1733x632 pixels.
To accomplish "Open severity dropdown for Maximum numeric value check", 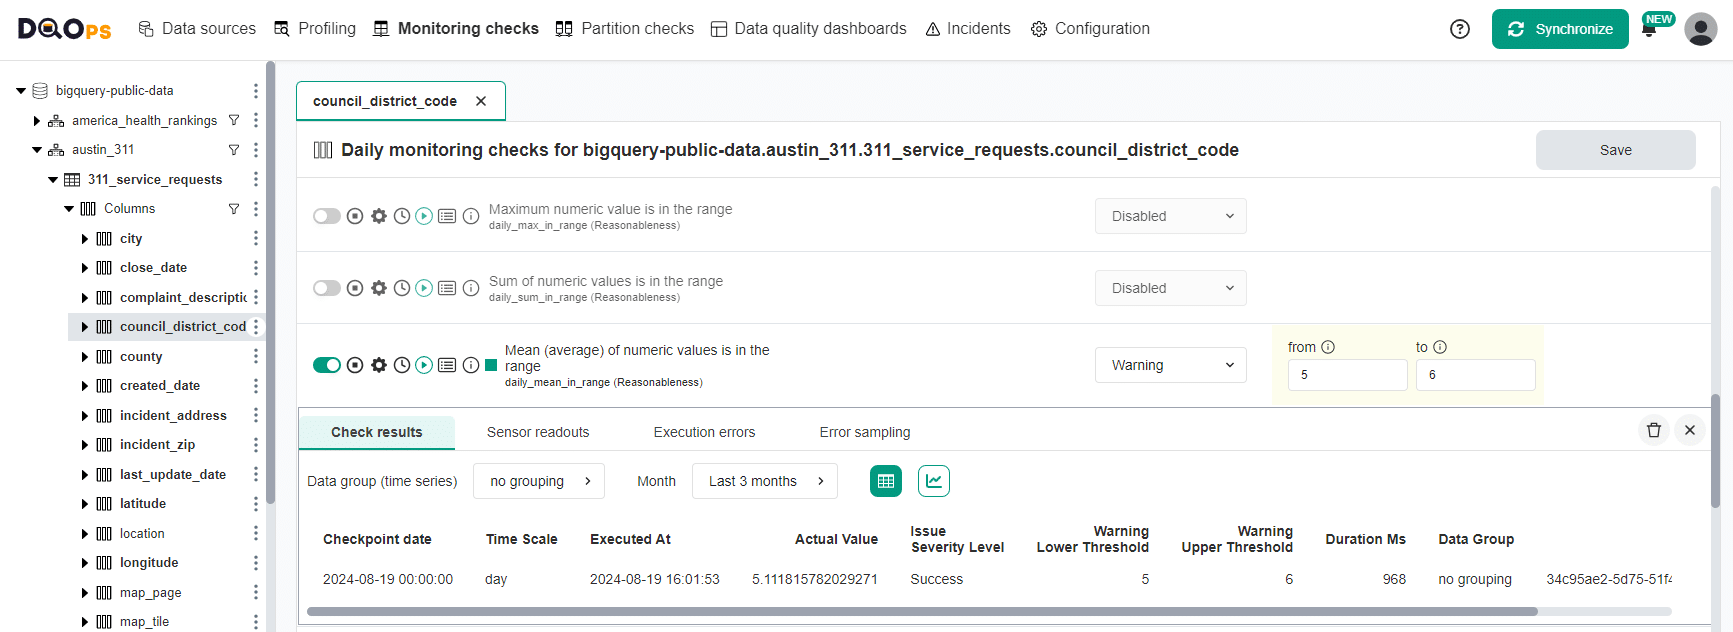I will 1171,216.
